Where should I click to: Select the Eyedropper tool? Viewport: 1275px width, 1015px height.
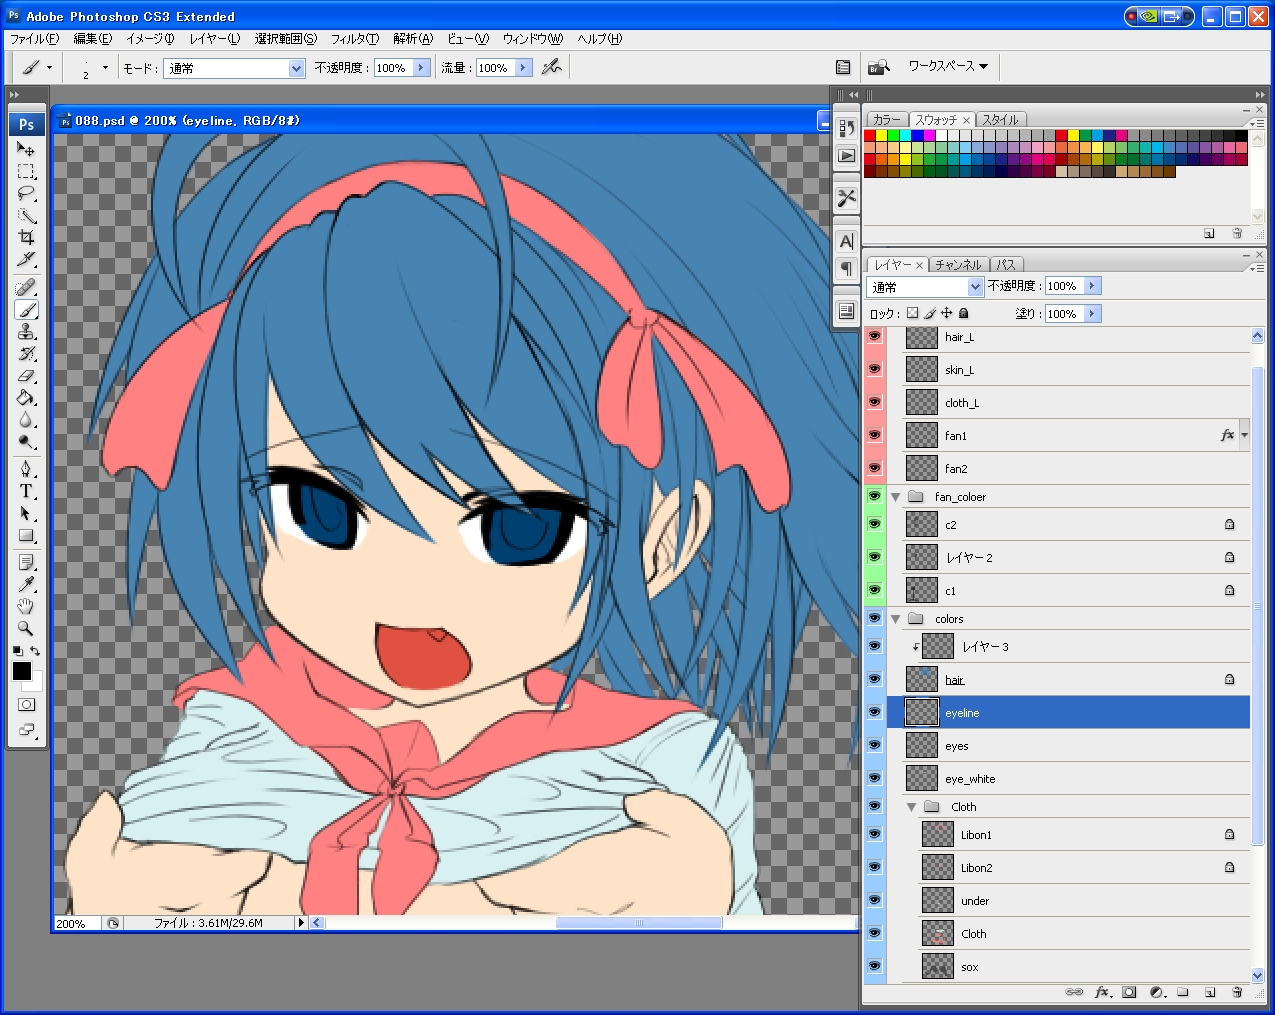26,585
